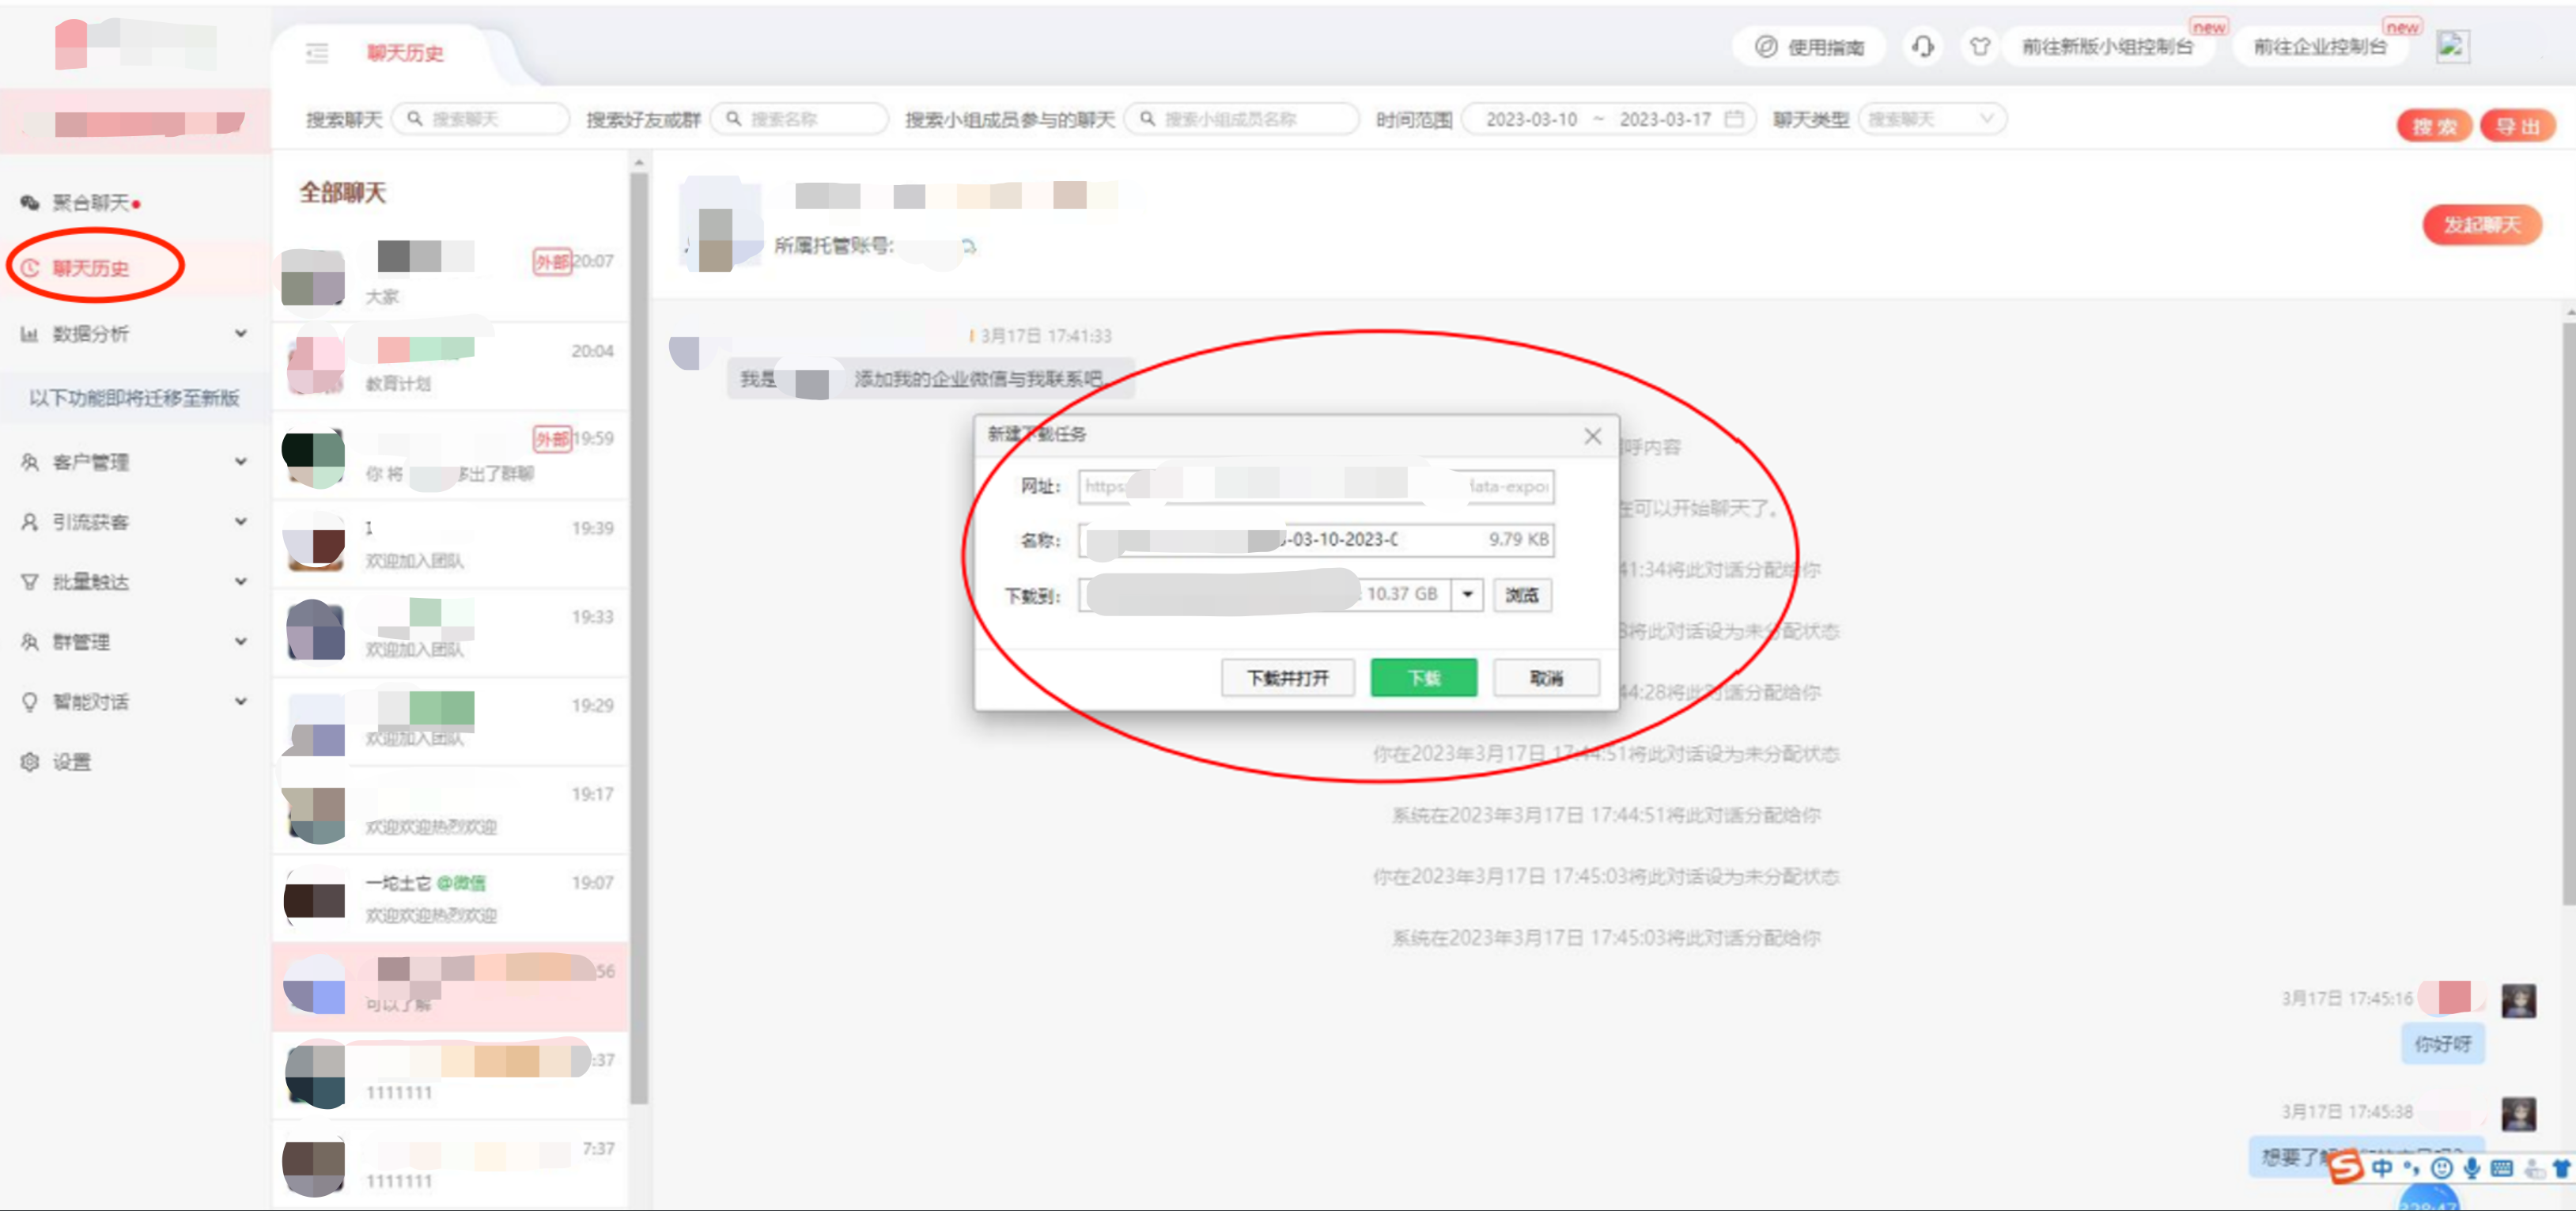This screenshot has width=2576, height=1211.
Task: Open the 19:17 欢迎欢迎热烈欢迎 chat
Action: [450, 809]
